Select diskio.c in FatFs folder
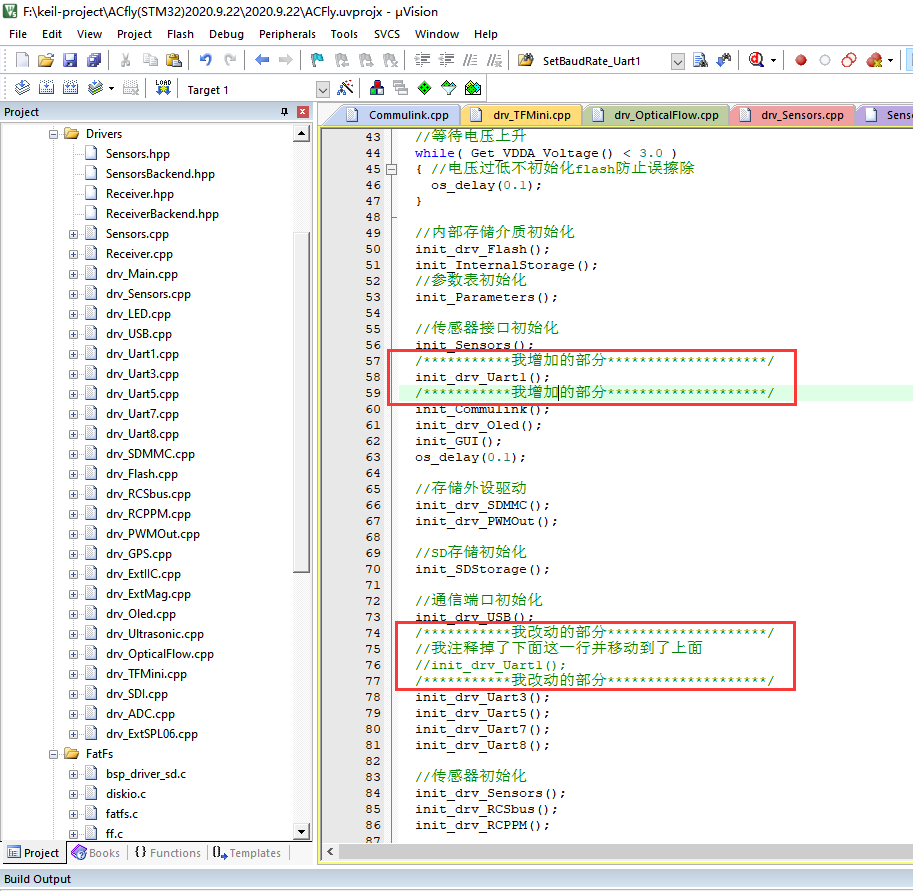 point(126,794)
